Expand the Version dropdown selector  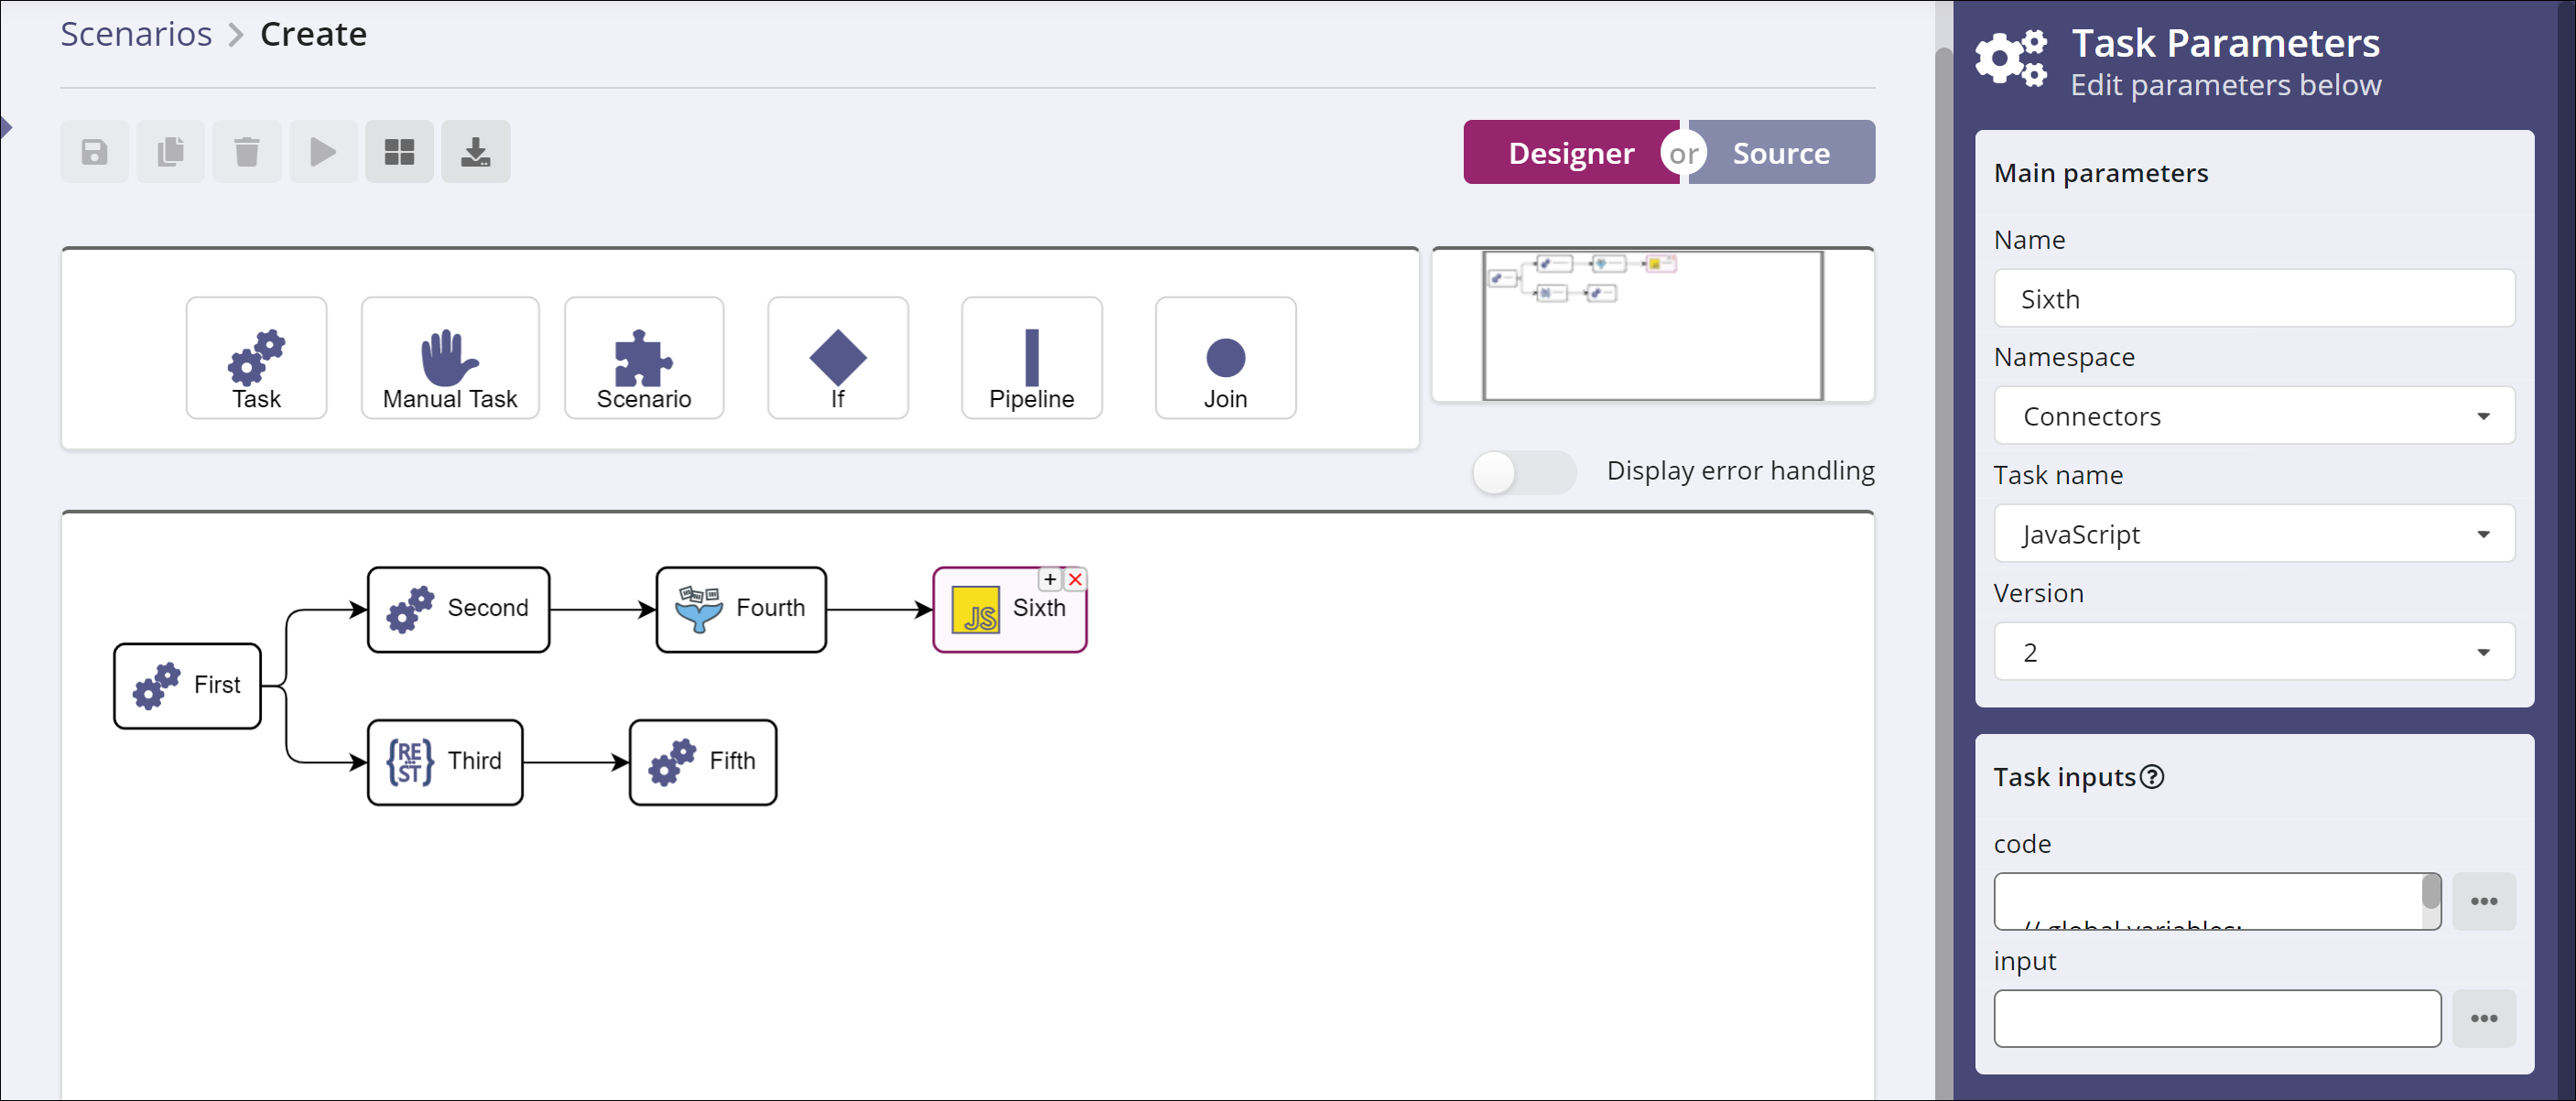[2483, 654]
